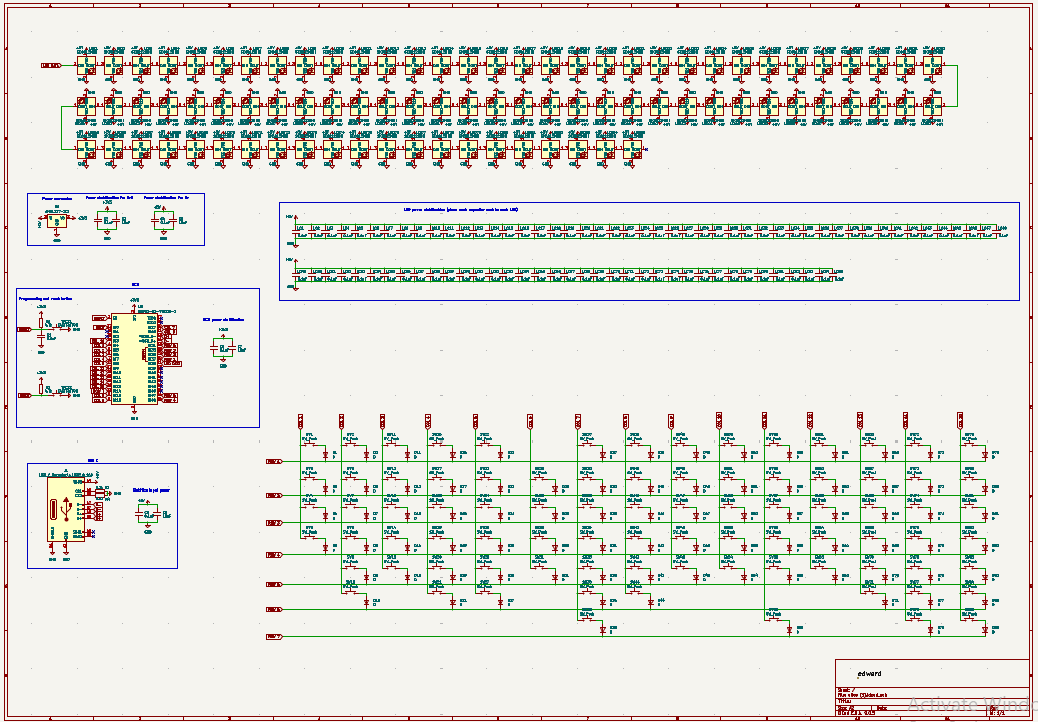Screen dimensions: 1038x722
Task: Select the last LED in the top row
Action: click(x=932, y=65)
